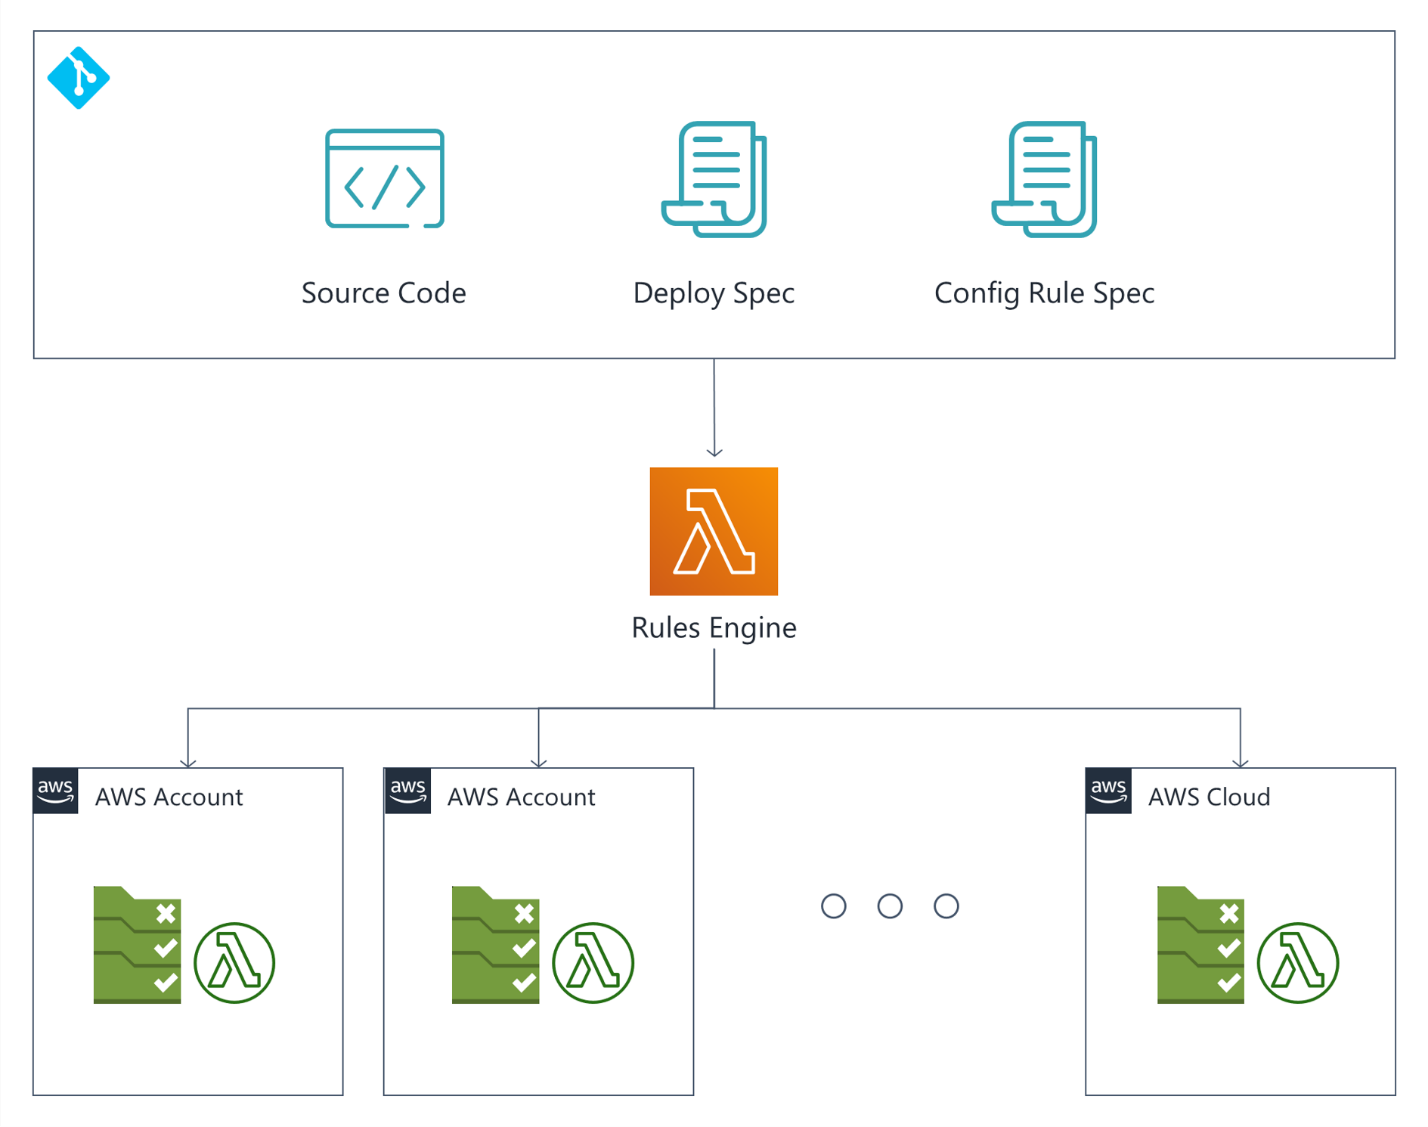Open the orange Rules Engine Lambda icon
The height and width of the screenshot is (1127, 1428).
pos(714,531)
